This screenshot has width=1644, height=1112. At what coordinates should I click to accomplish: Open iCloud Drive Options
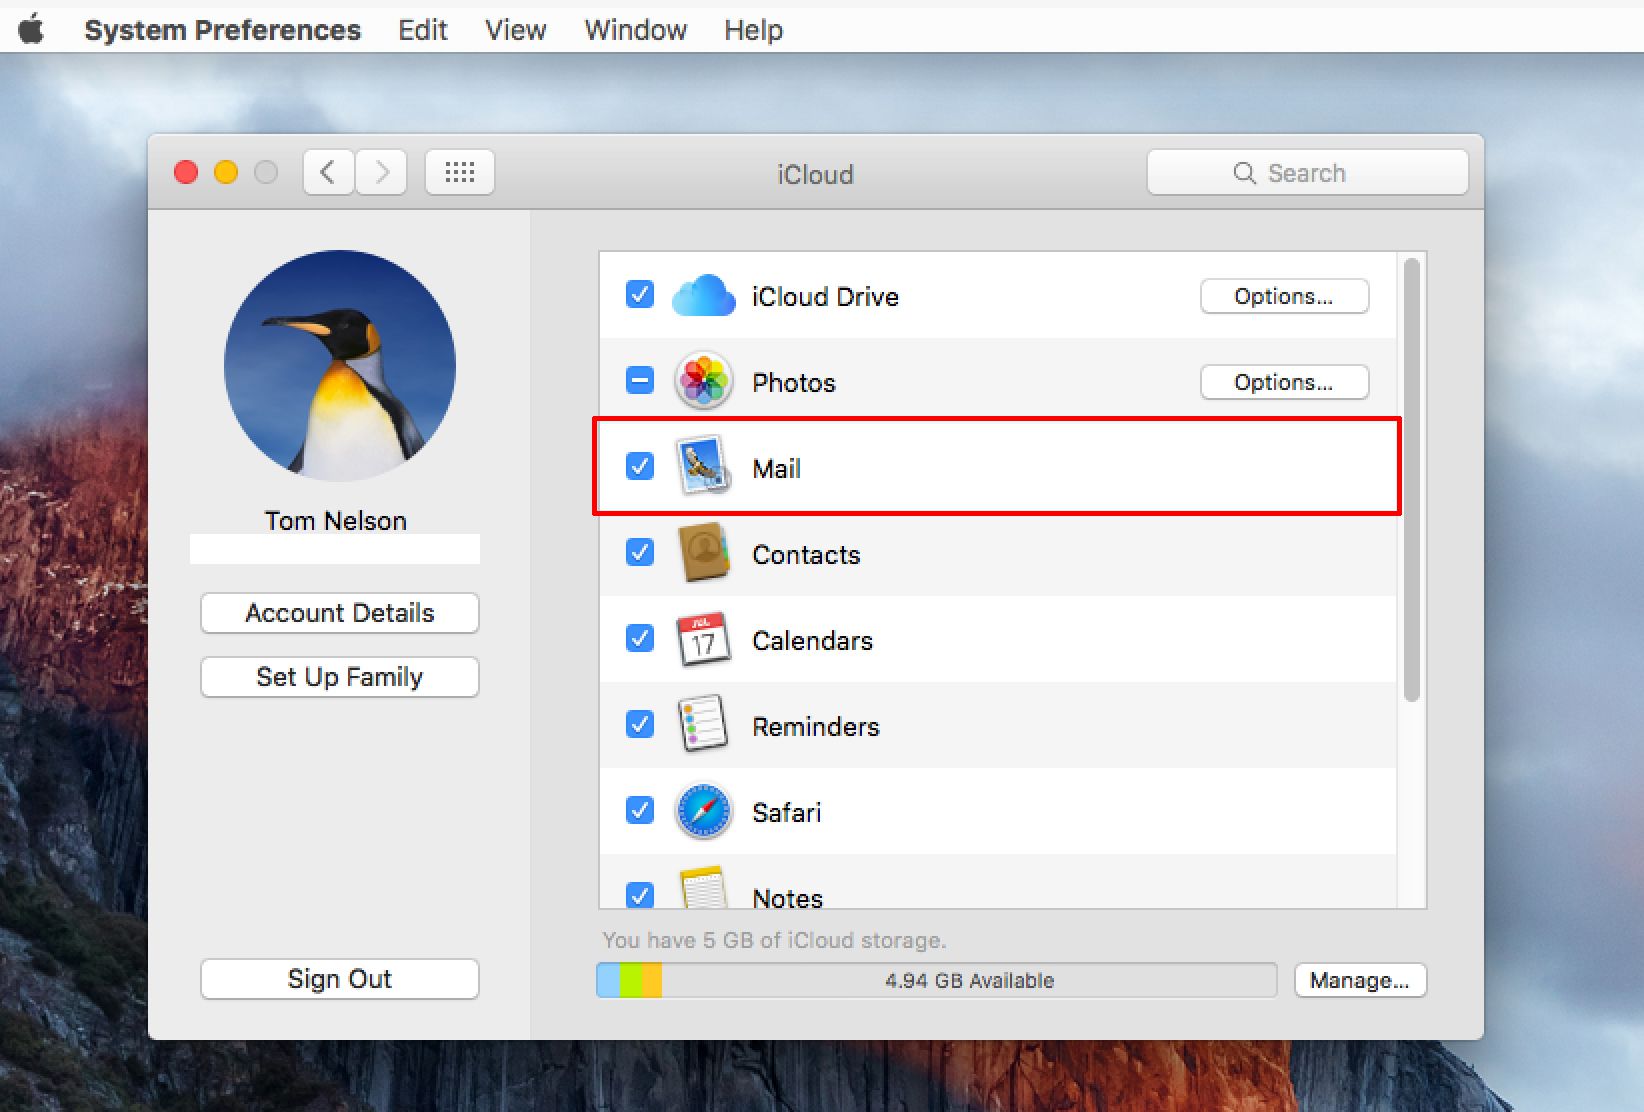[1283, 296]
